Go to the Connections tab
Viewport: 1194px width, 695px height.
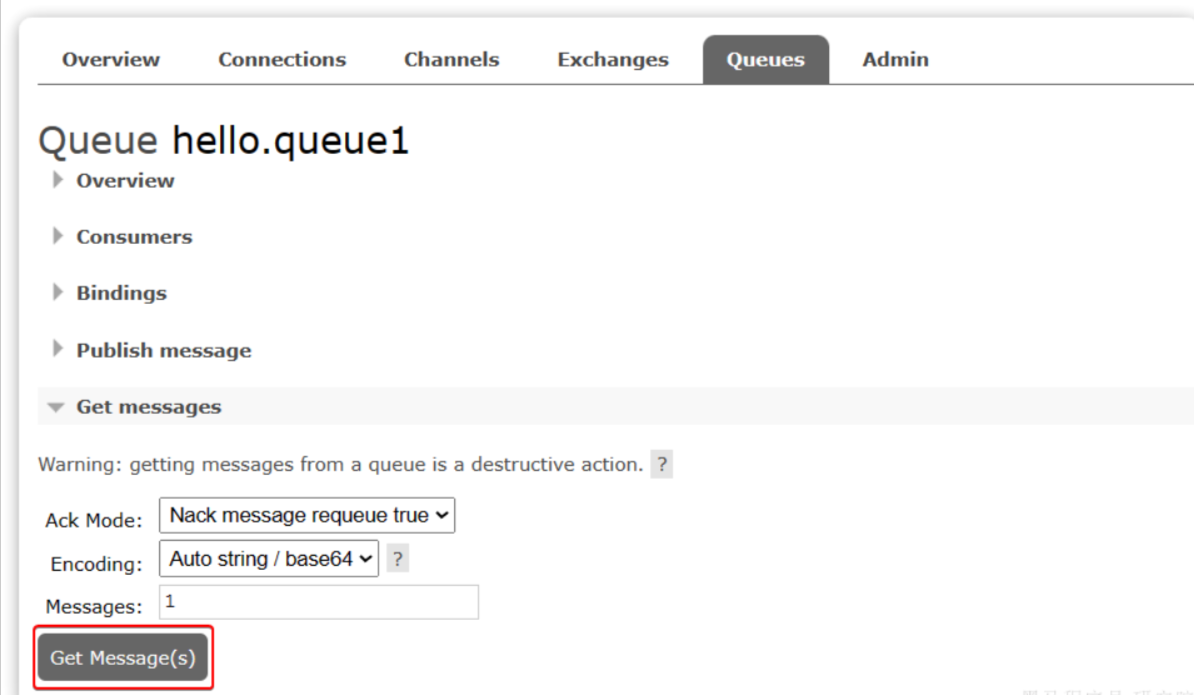(282, 60)
